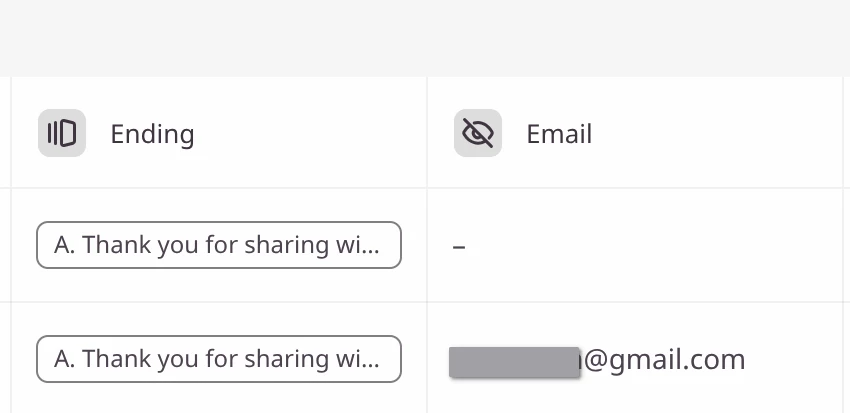Image resolution: width=850 pixels, height=413 pixels.
Task: Select the Ending column header text
Action: coord(152,134)
